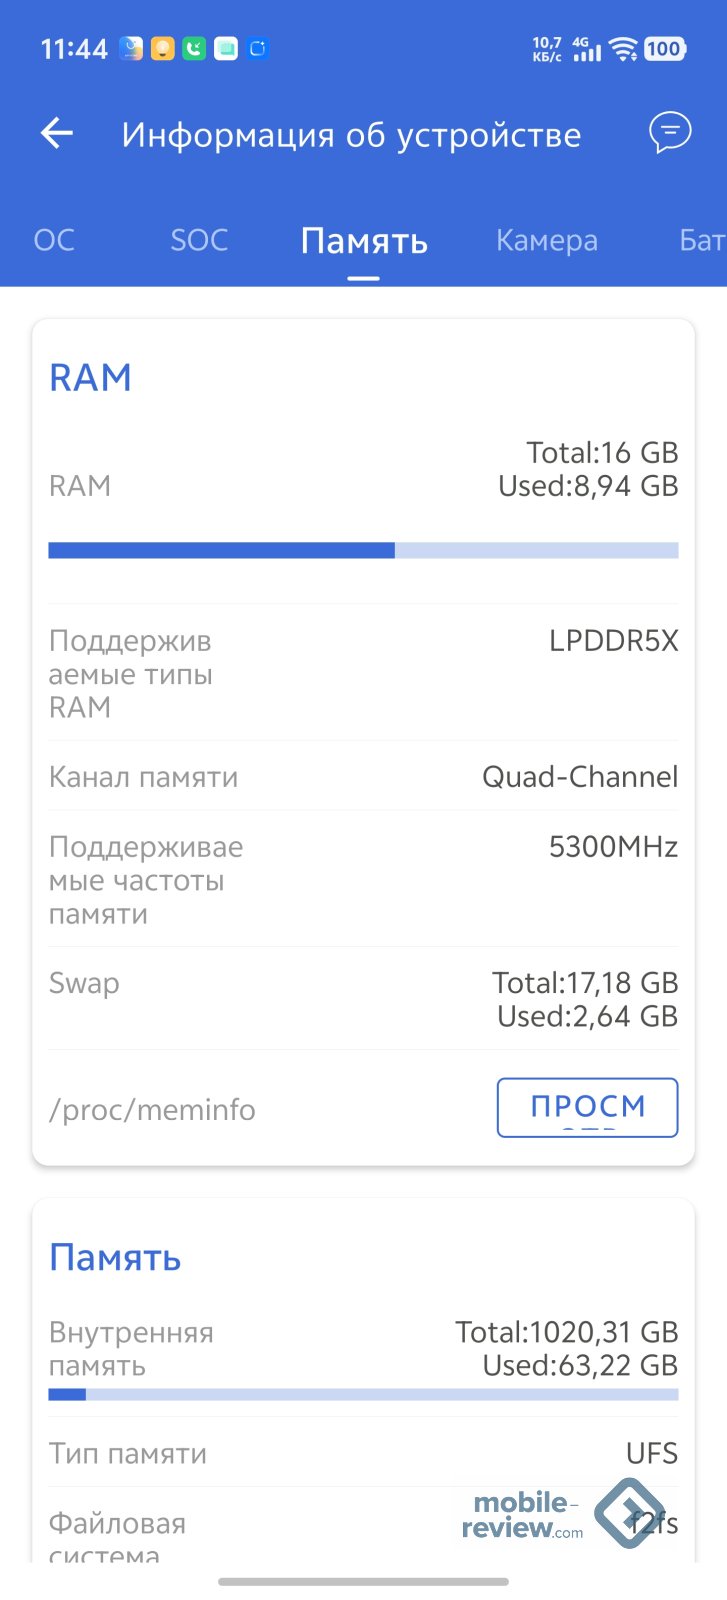
Task: Tap the Тип памяти UFS row
Action: tap(363, 1453)
